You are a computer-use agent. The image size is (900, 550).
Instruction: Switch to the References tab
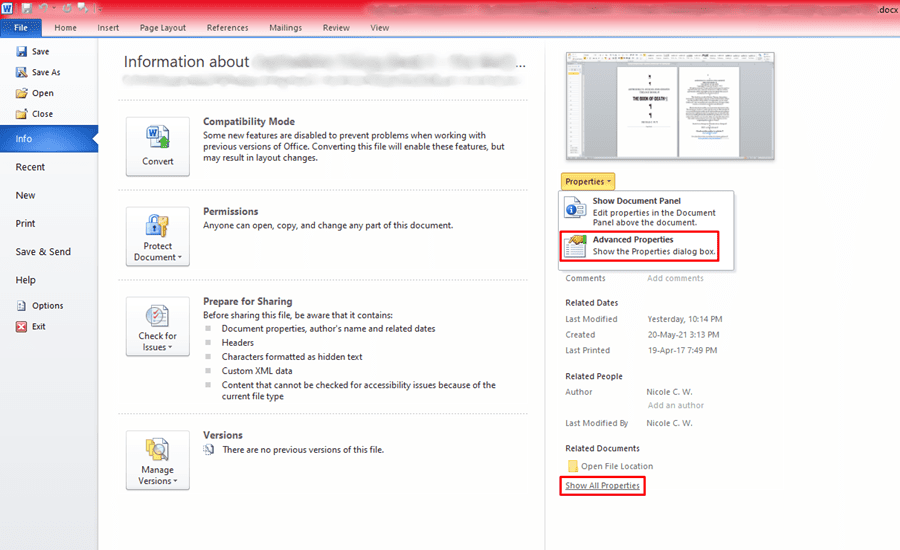pyautogui.click(x=227, y=28)
